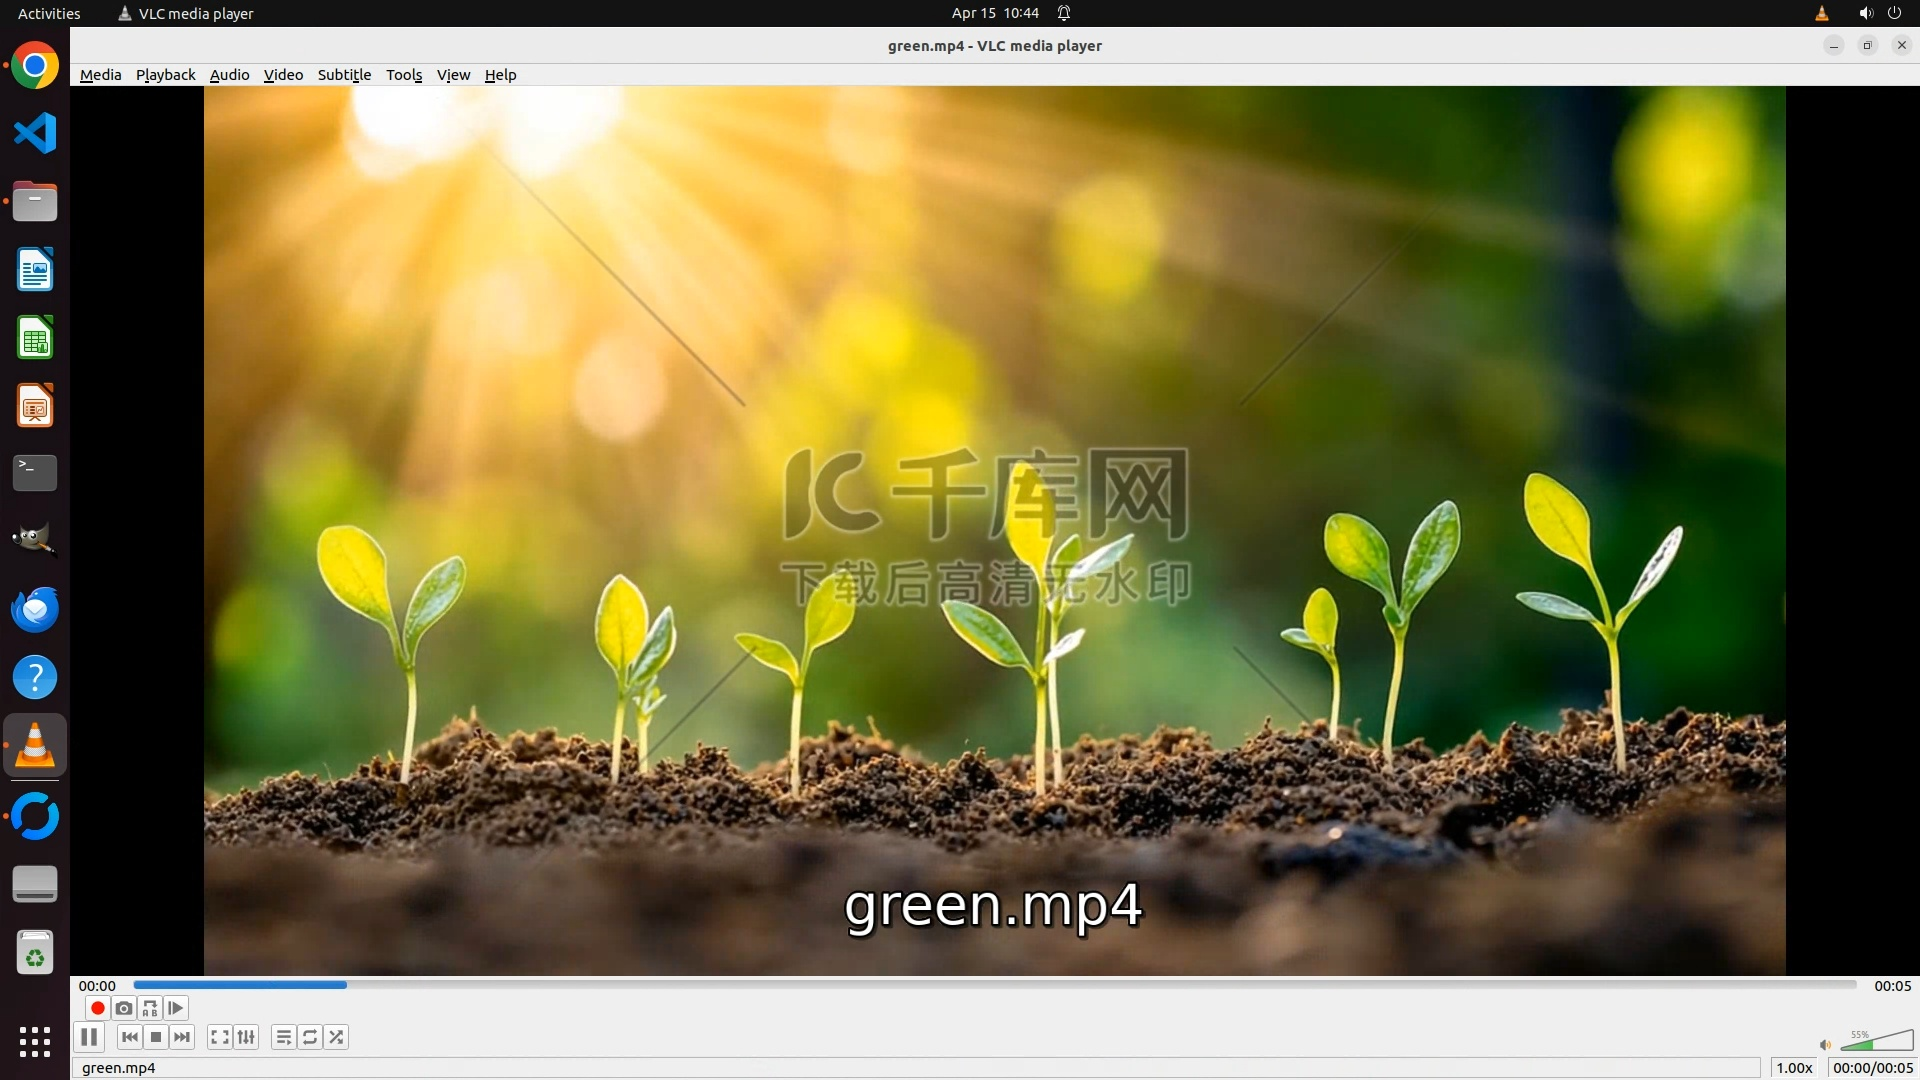Viewport: 1920px width, 1080px height.
Task: Open extended settings equalizer icon
Action: tap(246, 1037)
